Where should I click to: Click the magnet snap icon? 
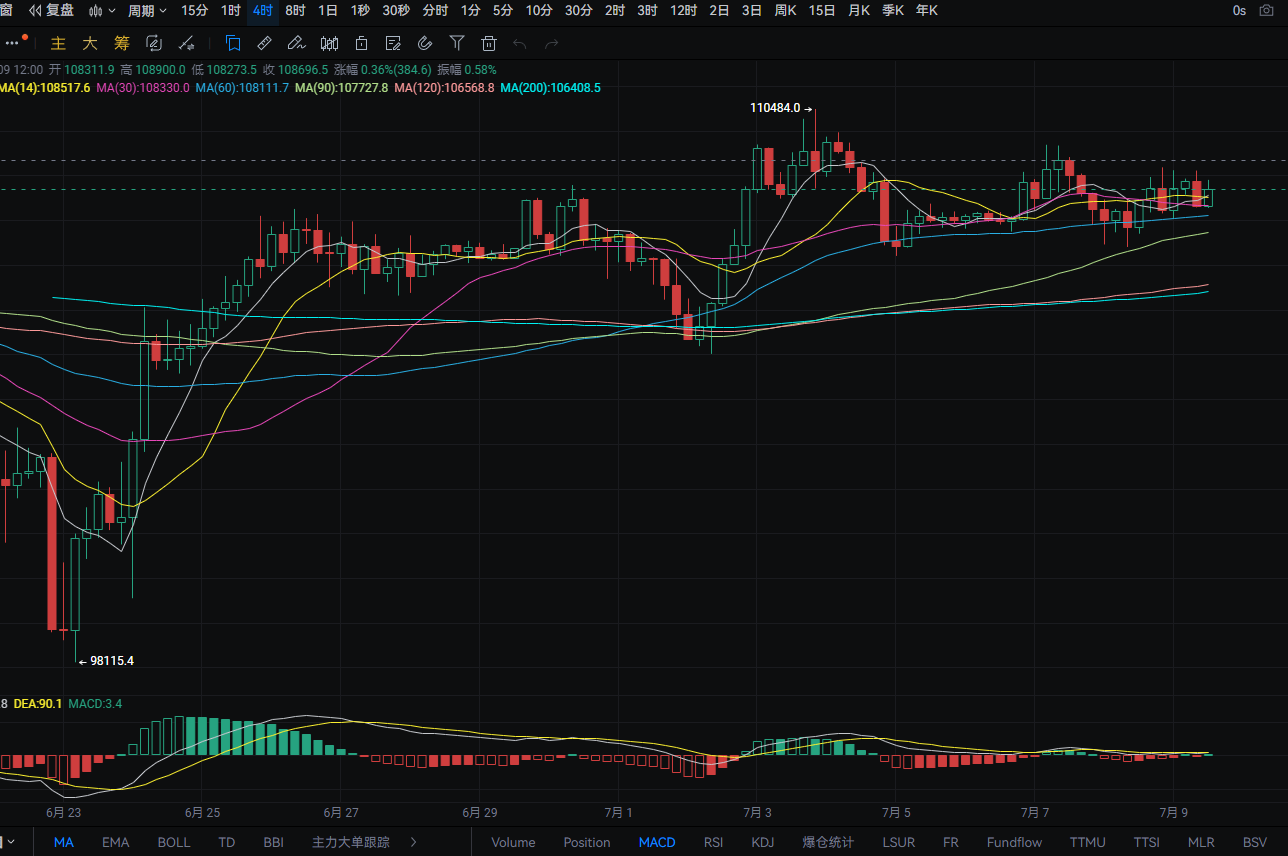pos(424,43)
